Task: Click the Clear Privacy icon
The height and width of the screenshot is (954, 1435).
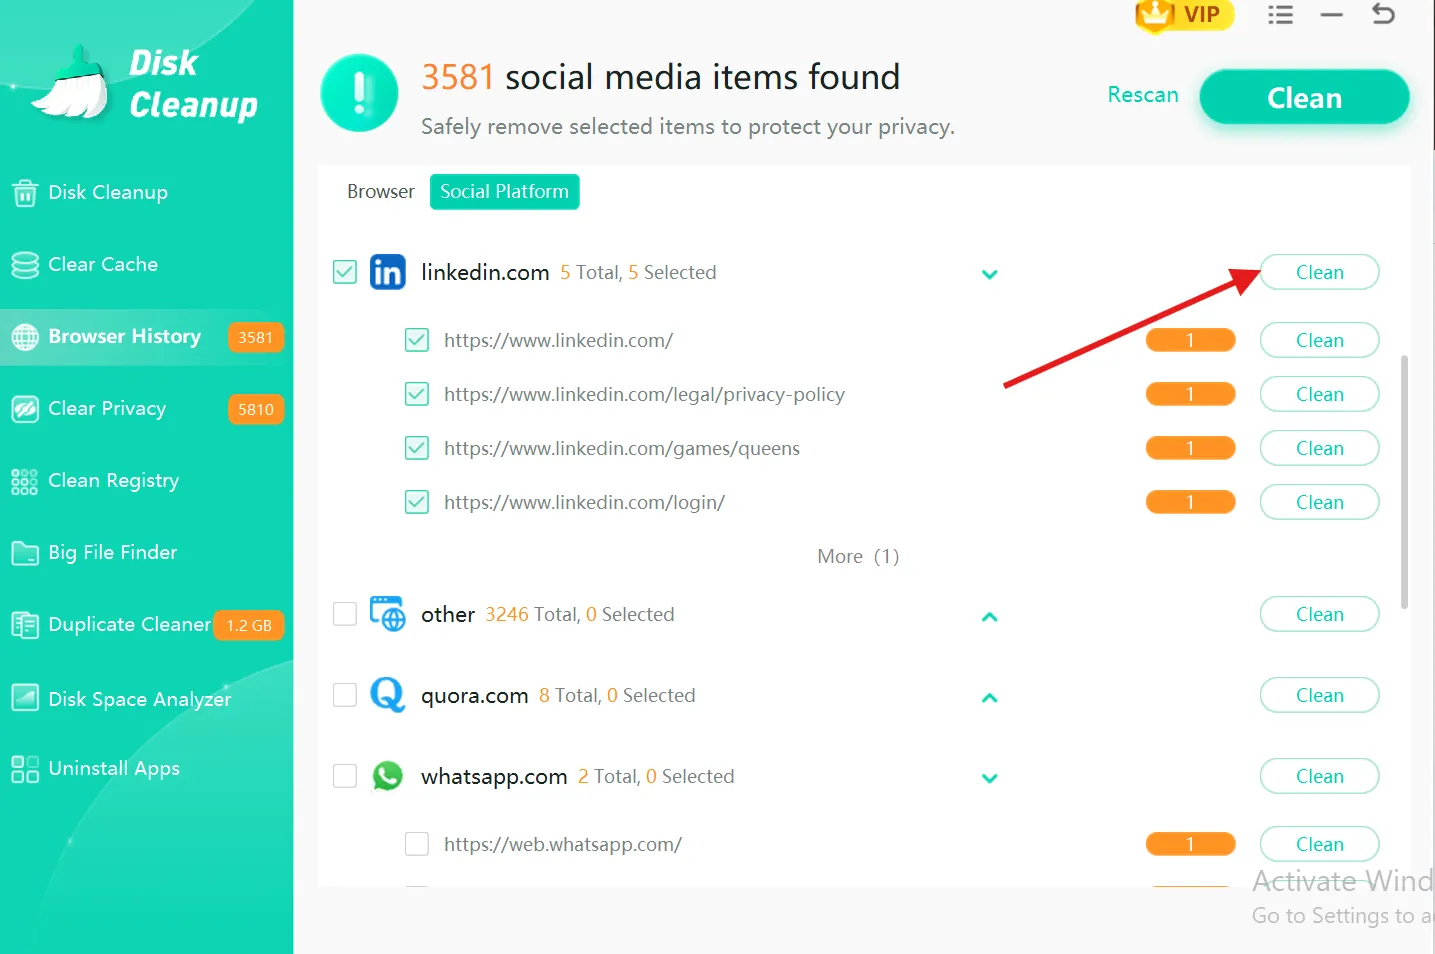Action: click(25, 409)
